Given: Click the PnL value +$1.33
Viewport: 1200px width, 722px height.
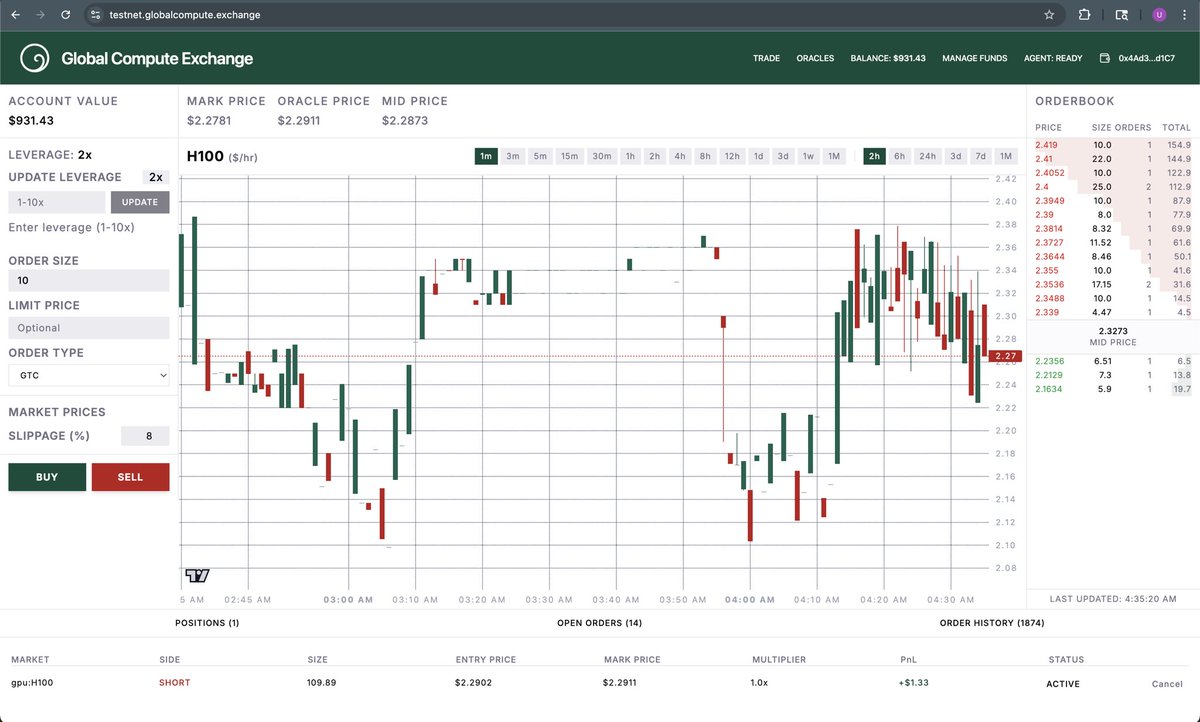Looking at the screenshot, I should (x=915, y=684).
